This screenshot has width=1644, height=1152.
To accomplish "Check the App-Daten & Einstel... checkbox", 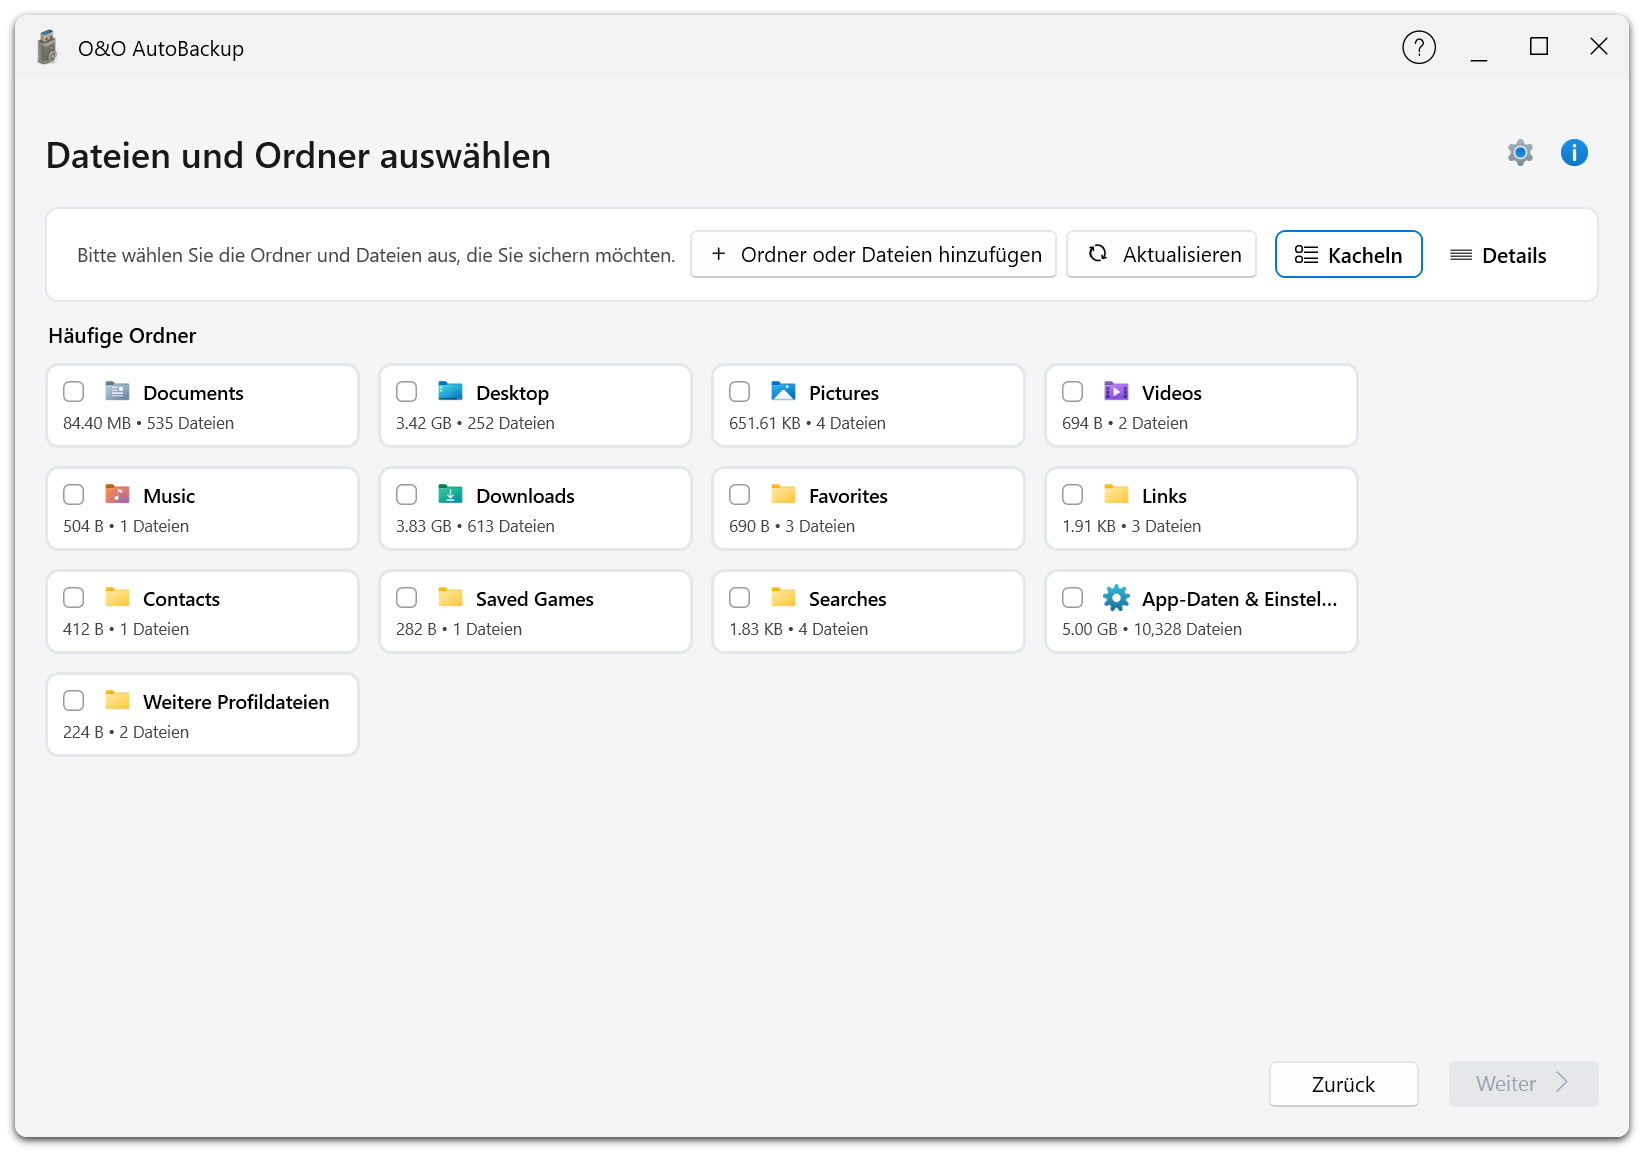I will 1073,598.
